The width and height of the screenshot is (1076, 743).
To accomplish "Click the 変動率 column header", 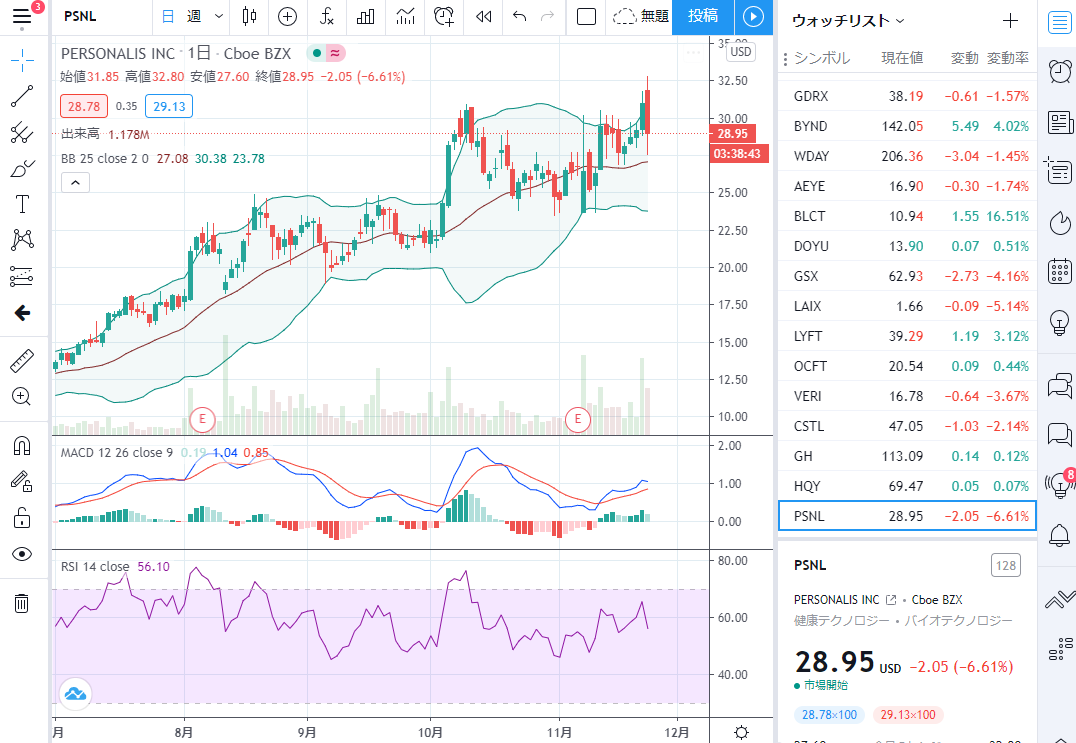I will coord(1008,58).
